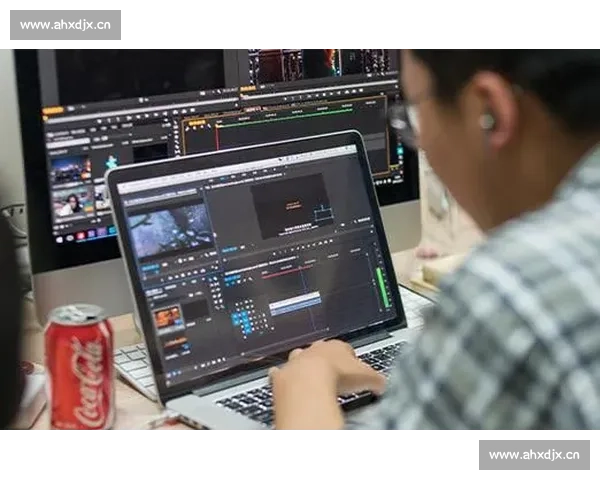Click the woman's clip thumbnail on the iMac
The height and width of the screenshot is (480, 600).
pos(71,205)
